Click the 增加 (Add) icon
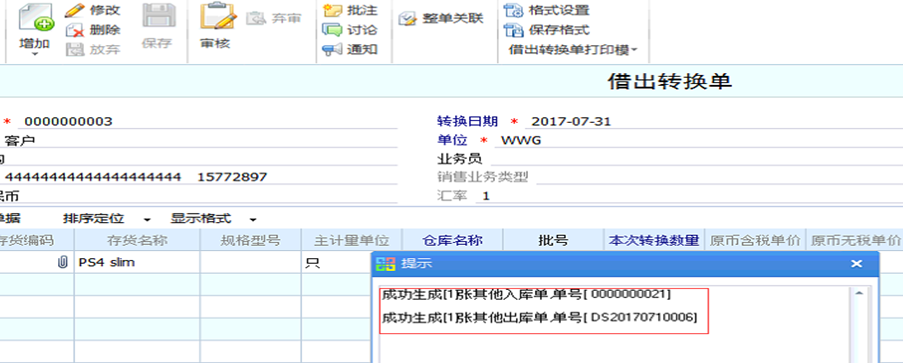Image resolution: width=903 pixels, height=363 pixels. coord(36,17)
